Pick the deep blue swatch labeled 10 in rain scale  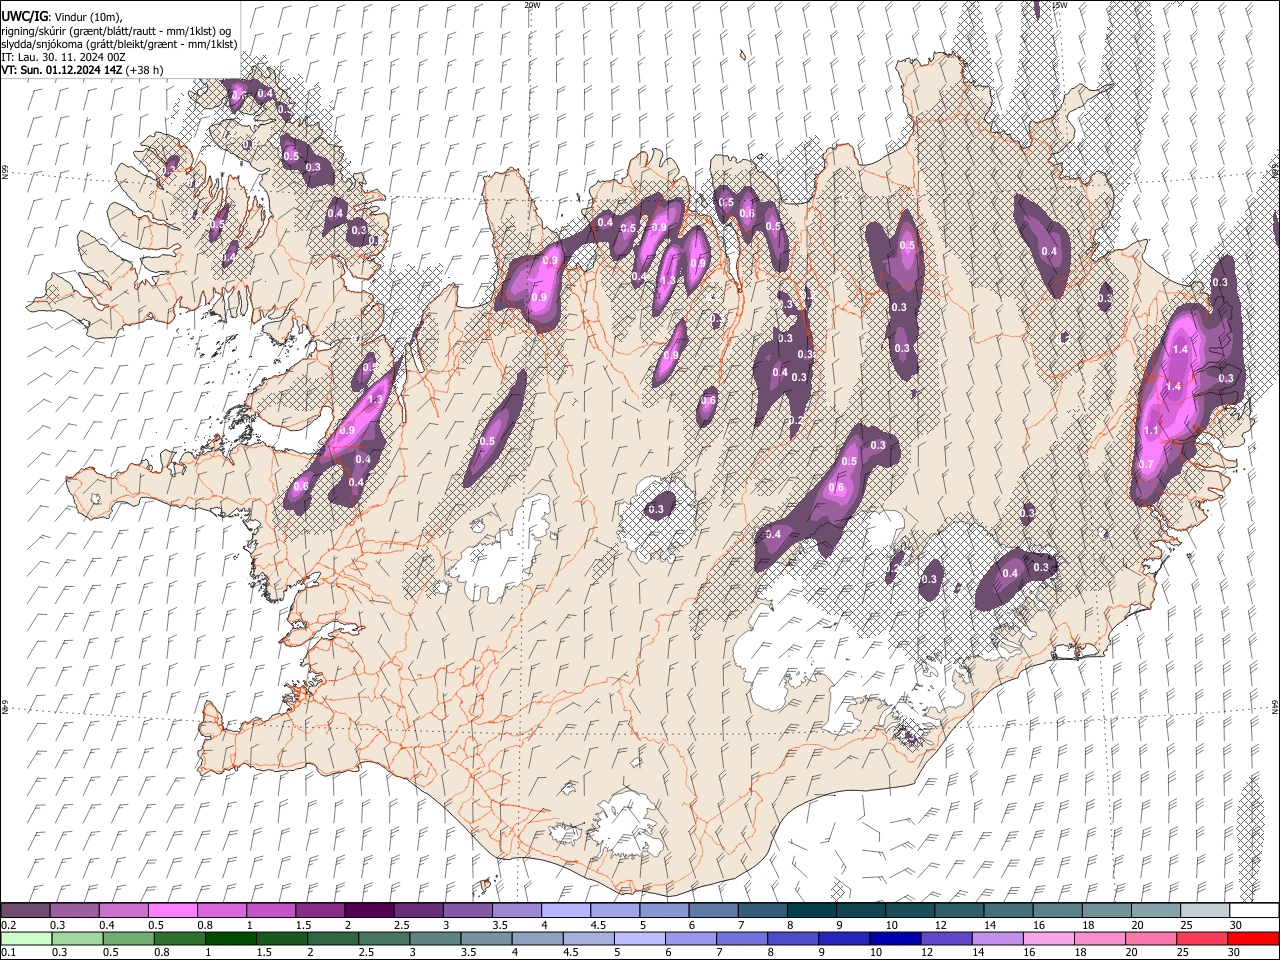point(896,938)
